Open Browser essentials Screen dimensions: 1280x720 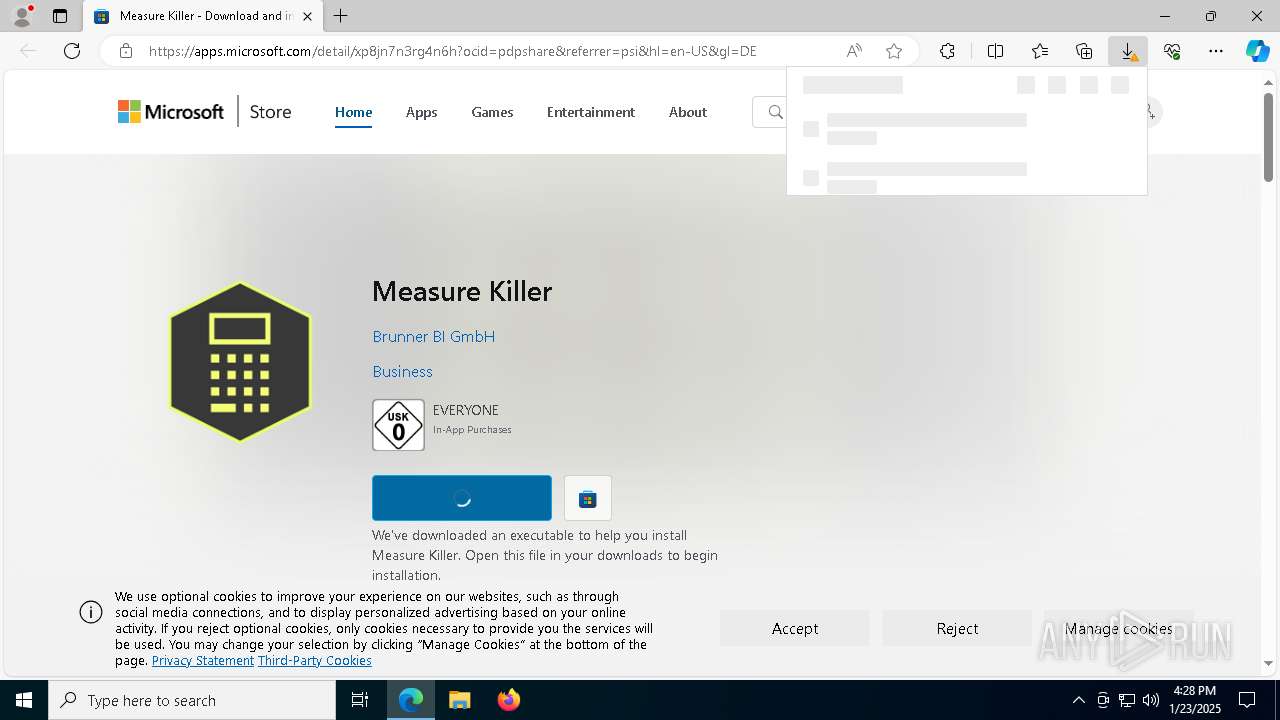pos(1172,51)
